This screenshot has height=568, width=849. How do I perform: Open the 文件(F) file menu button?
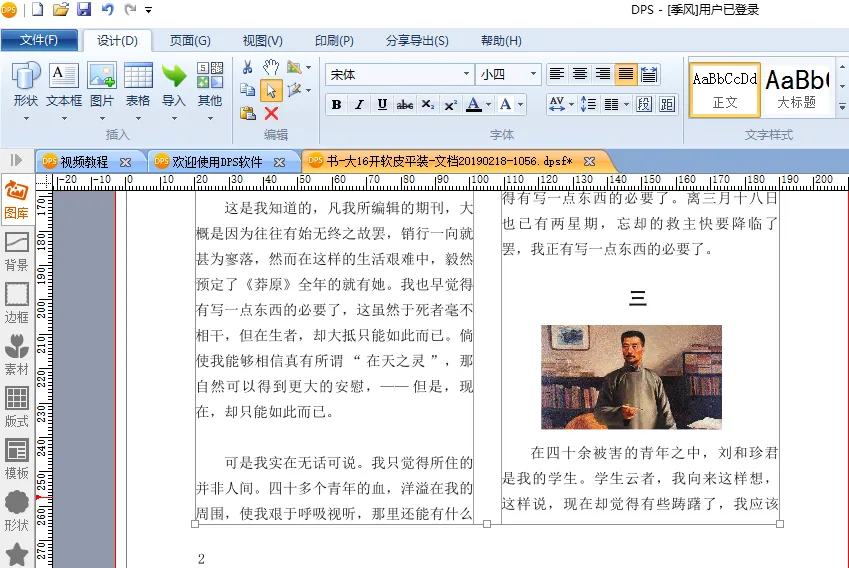click(x=40, y=40)
